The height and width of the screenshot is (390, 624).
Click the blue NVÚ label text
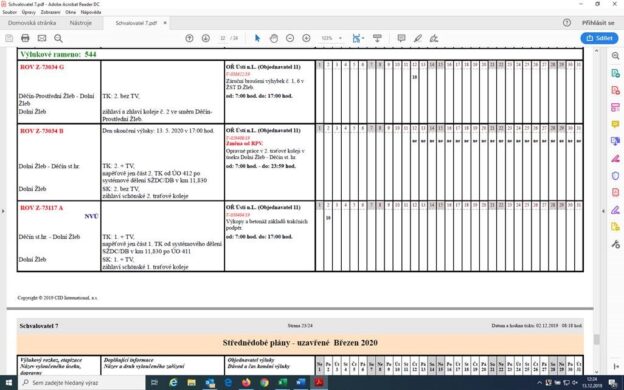(91, 216)
